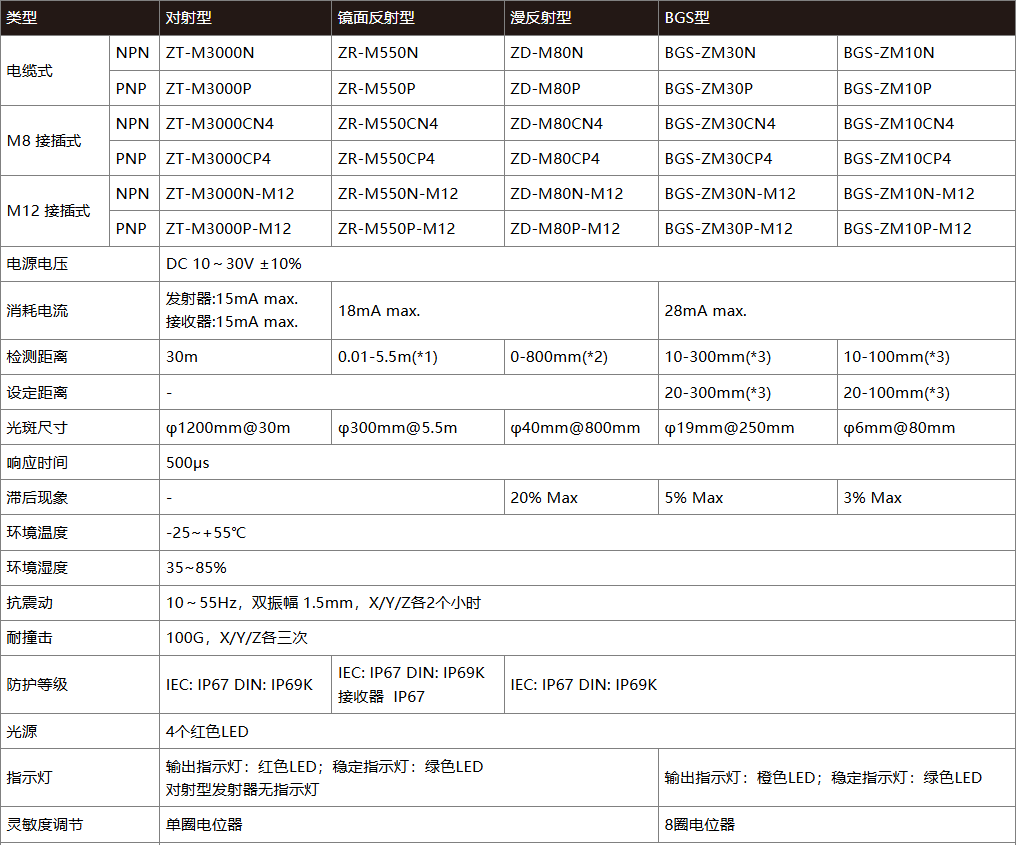Image resolution: width=1018 pixels, height=845 pixels.
Task: Click the DC 10~30V ±10% value
Action: point(234,264)
